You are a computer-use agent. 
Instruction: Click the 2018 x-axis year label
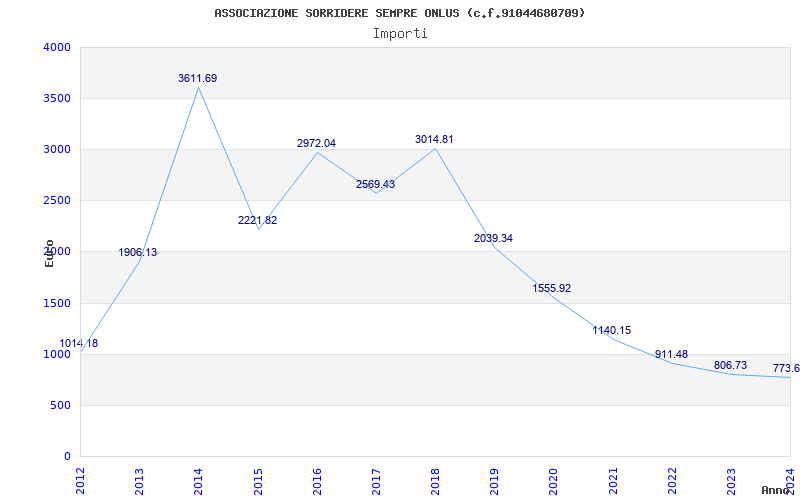tap(435, 480)
